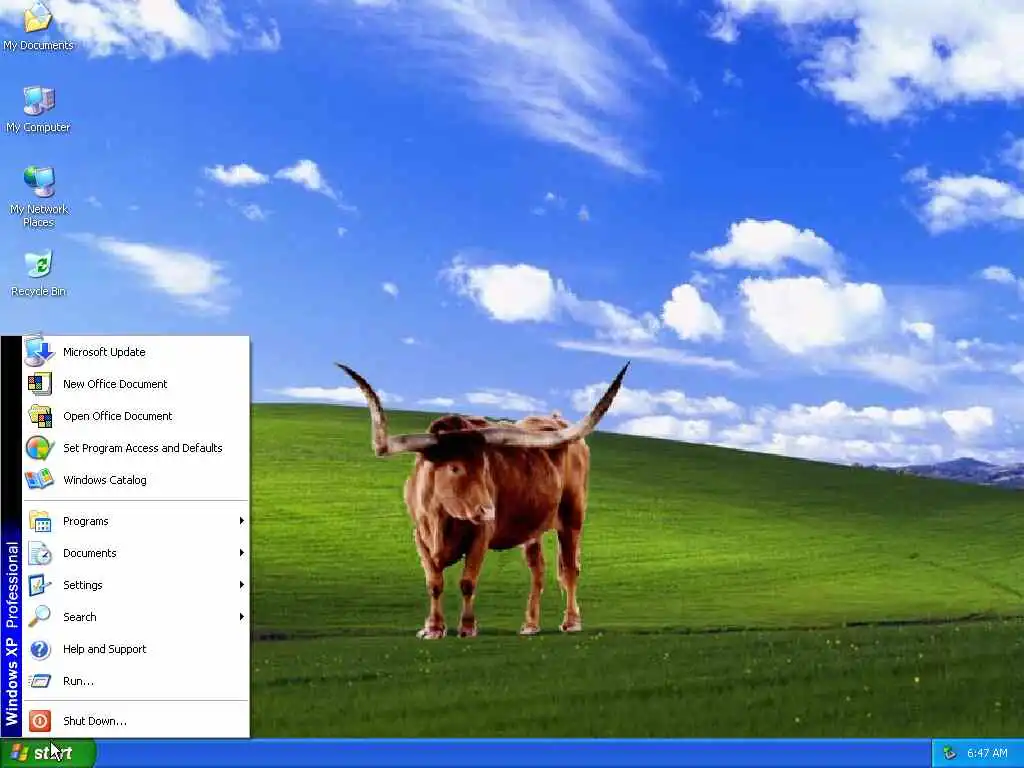This screenshot has width=1024, height=768.
Task: Open Set Program Access and Defaults
Action: coord(136,447)
